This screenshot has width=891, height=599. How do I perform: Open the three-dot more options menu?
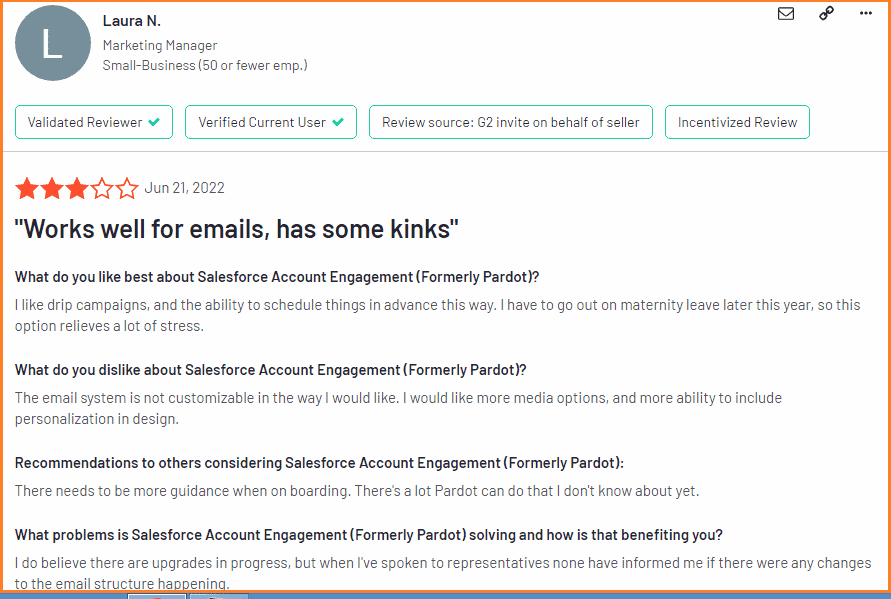(865, 13)
